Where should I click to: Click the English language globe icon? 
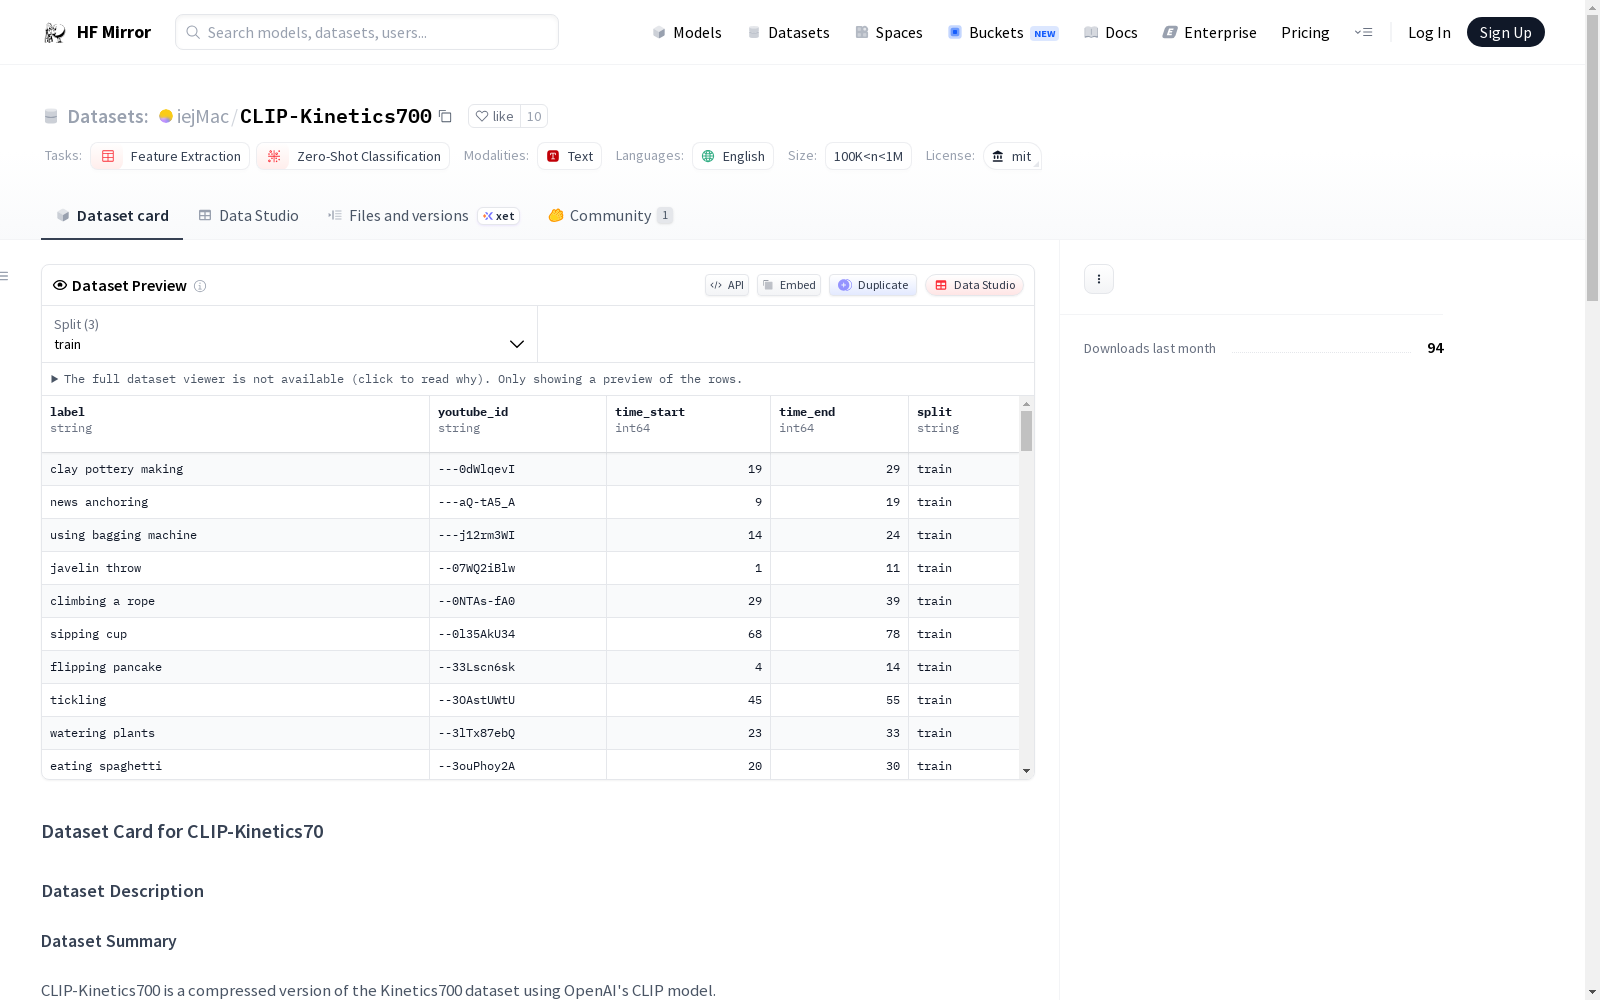point(708,156)
